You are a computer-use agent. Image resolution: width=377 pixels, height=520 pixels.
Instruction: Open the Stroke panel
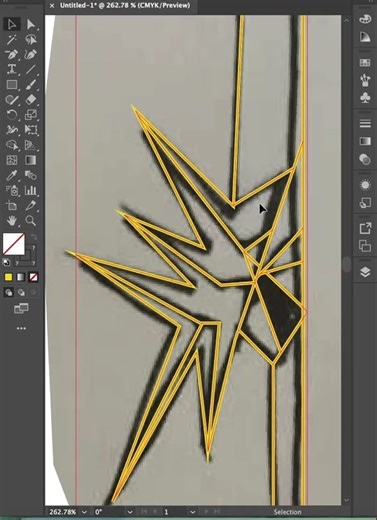365,123
